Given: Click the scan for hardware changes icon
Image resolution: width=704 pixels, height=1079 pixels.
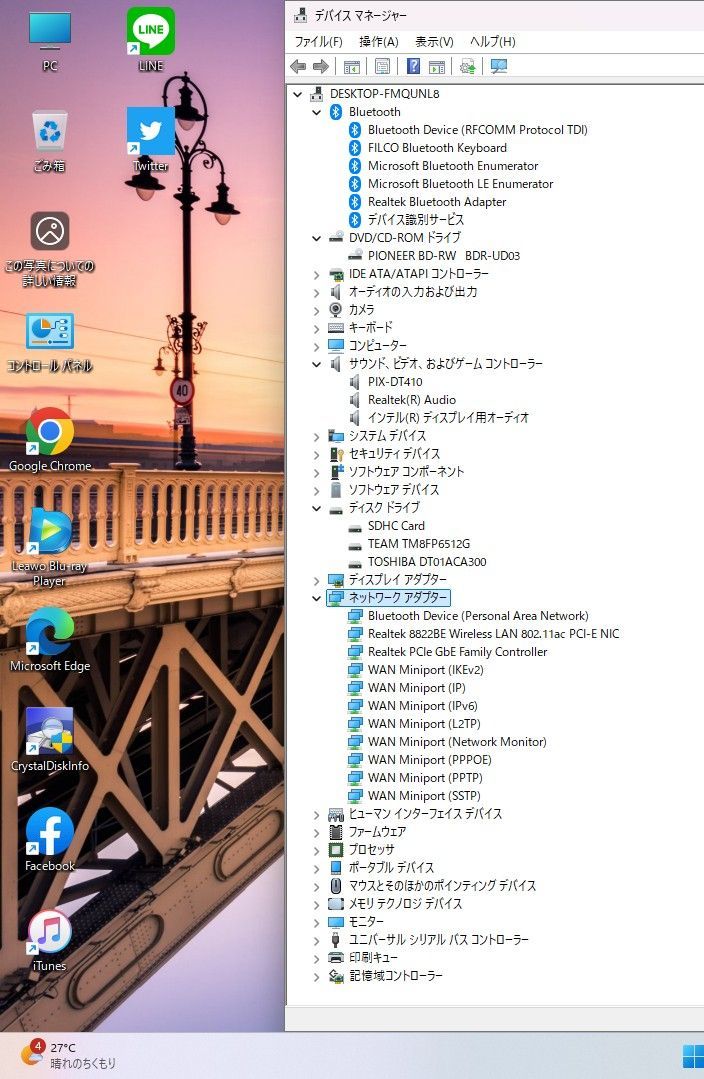Looking at the screenshot, I should [499, 66].
